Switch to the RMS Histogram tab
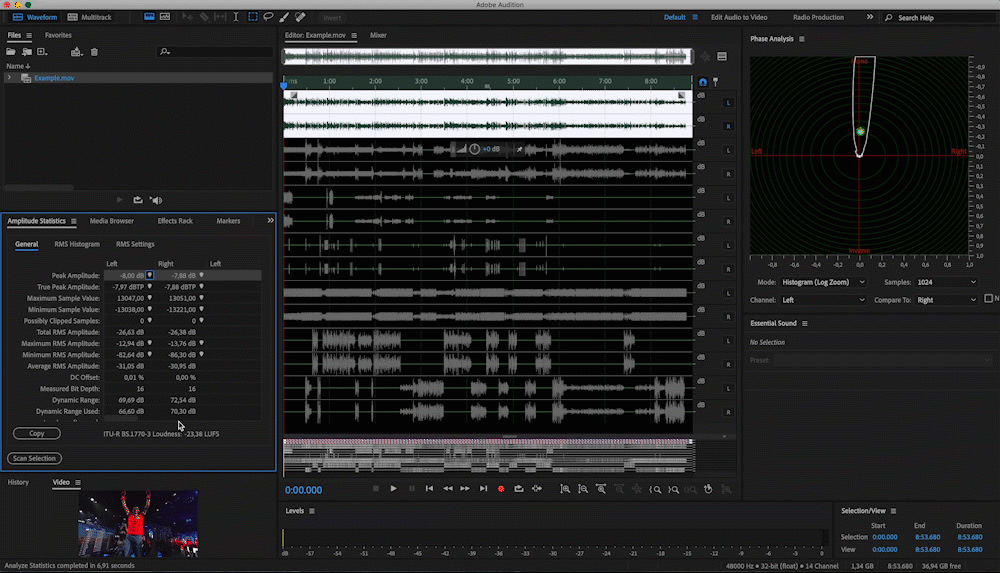The image size is (1000, 573). coord(77,244)
